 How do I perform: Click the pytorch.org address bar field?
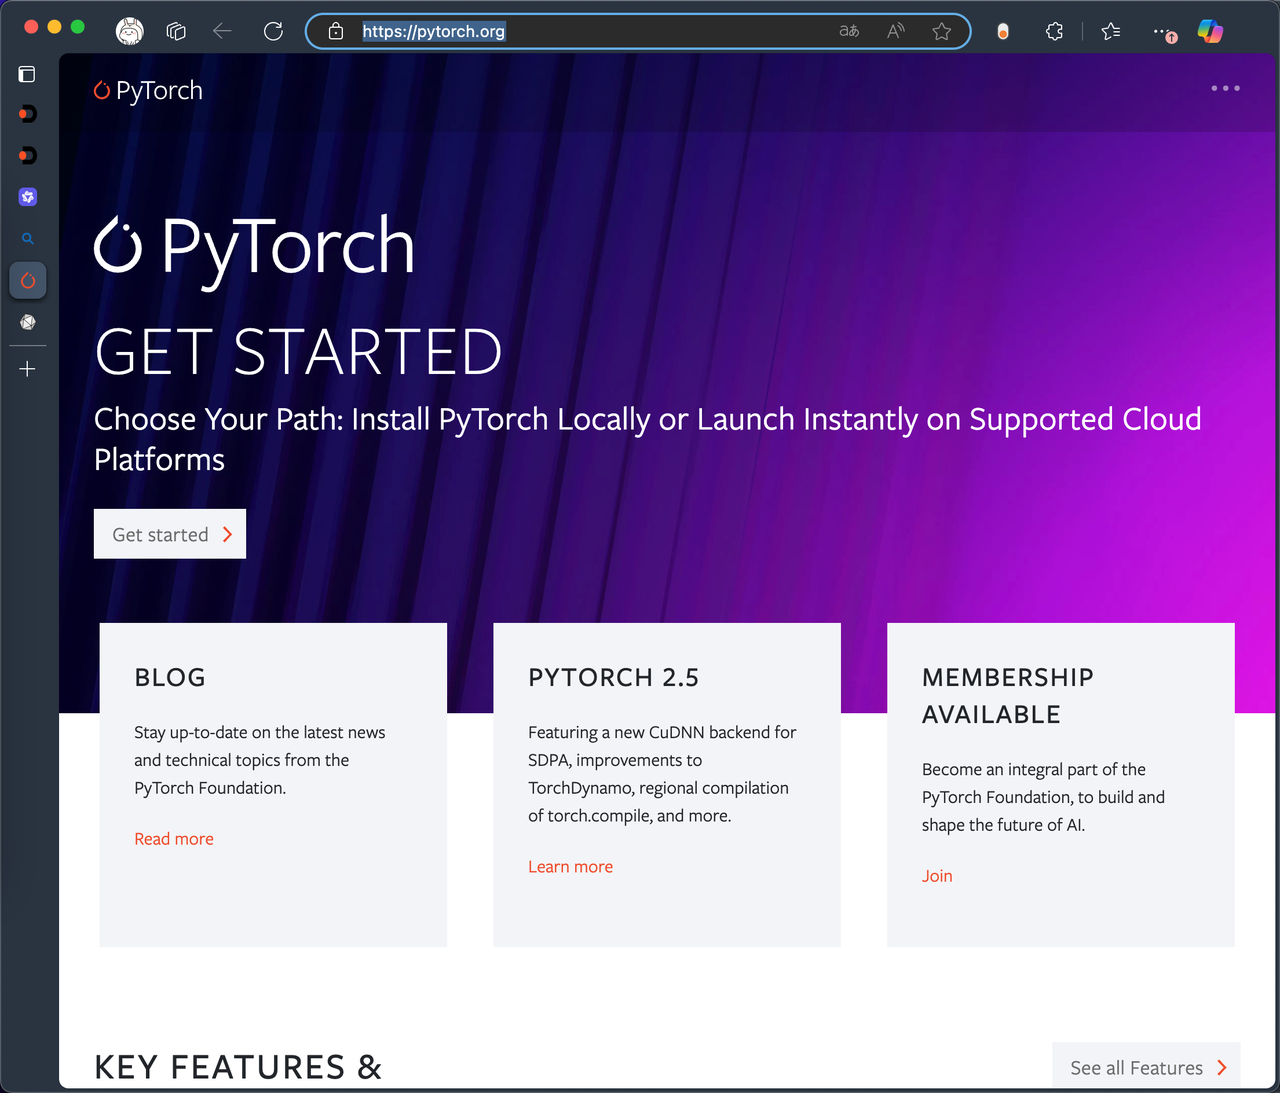tap(600, 32)
